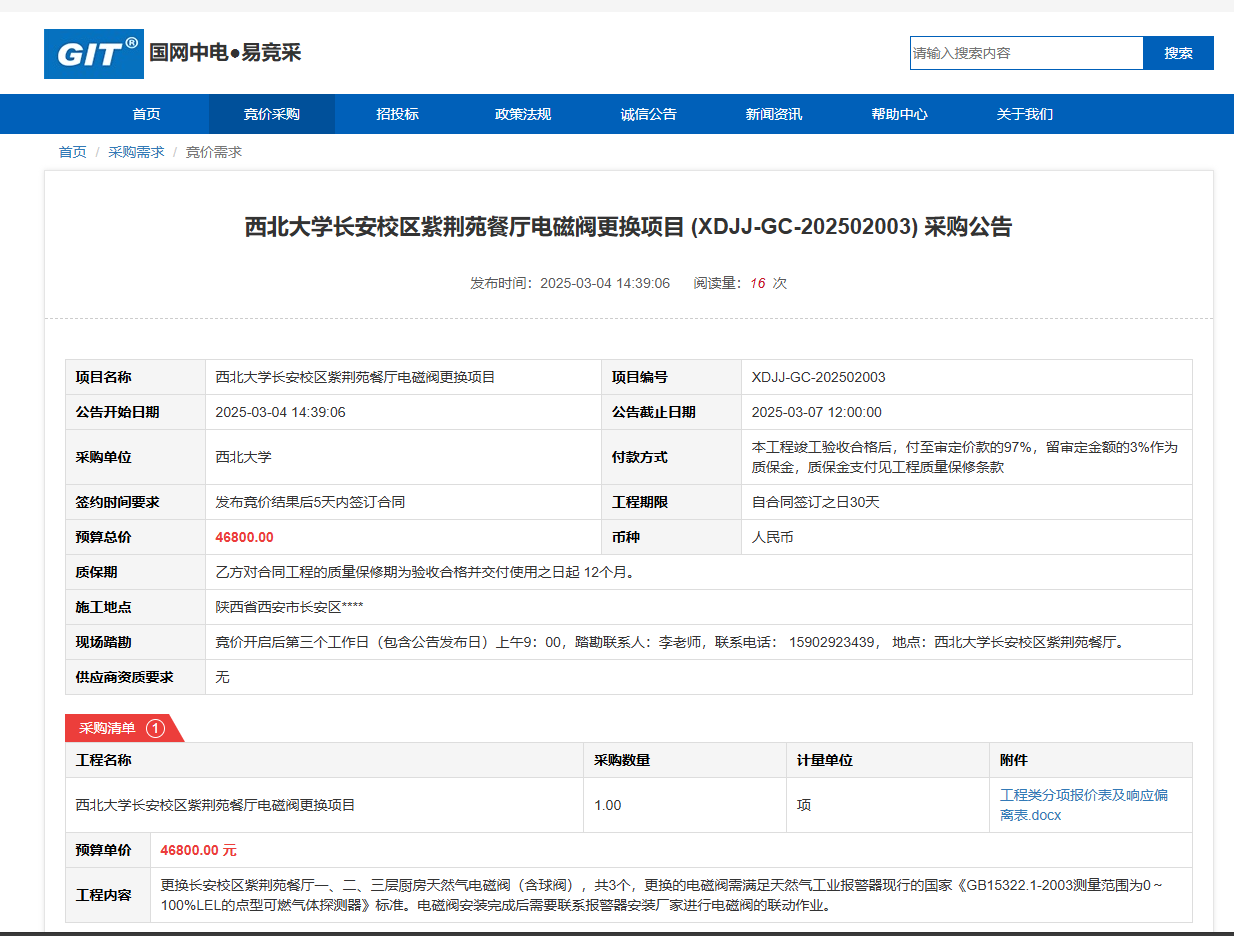The height and width of the screenshot is (936, 1234).
Task: Click the red 46800.00 budget total value
Action: [x=244, y=537]
